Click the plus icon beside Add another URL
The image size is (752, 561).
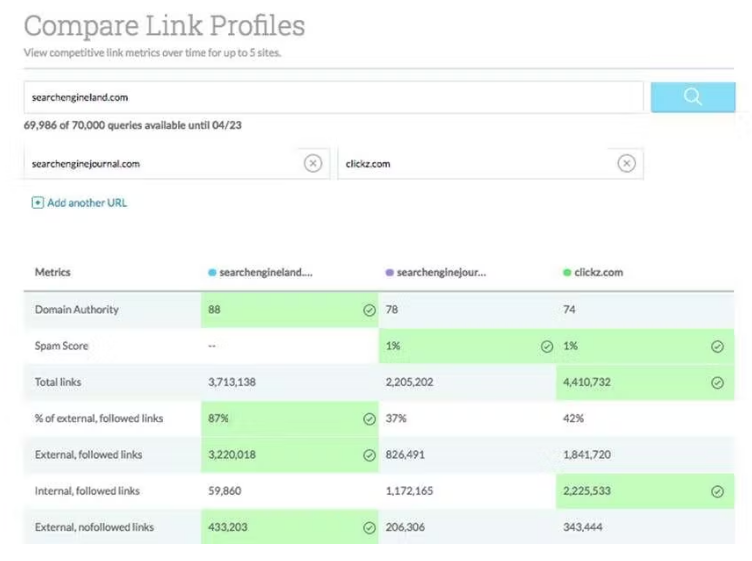[38, 203]
